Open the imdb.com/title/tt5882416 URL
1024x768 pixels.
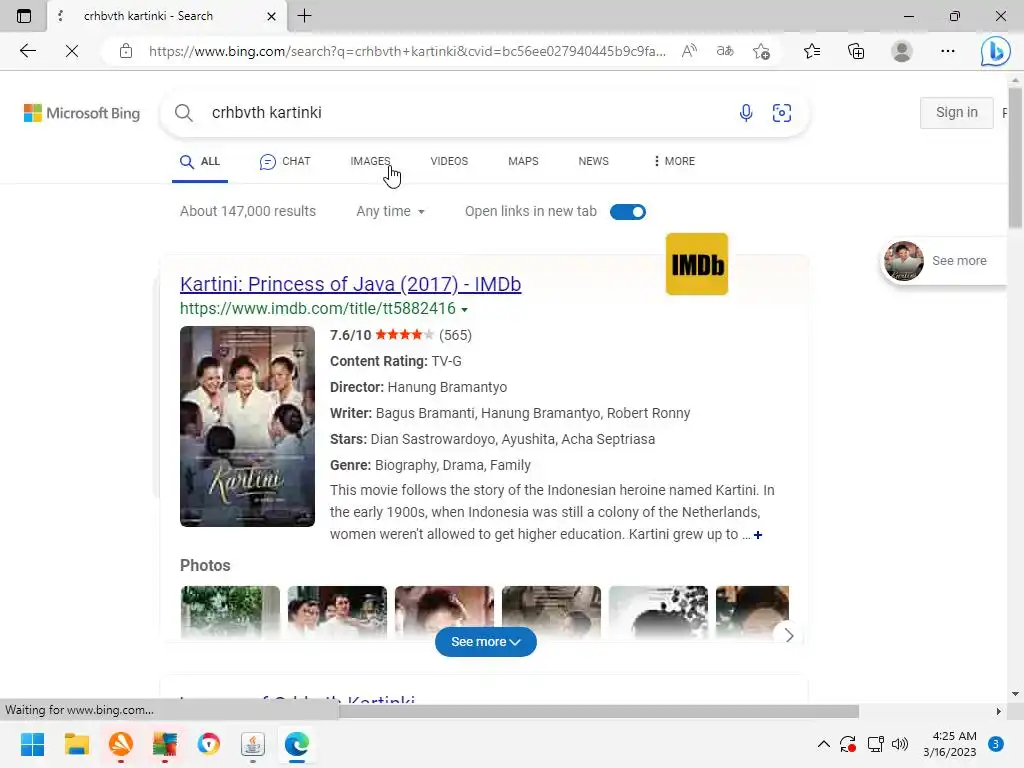pos(317,308)
